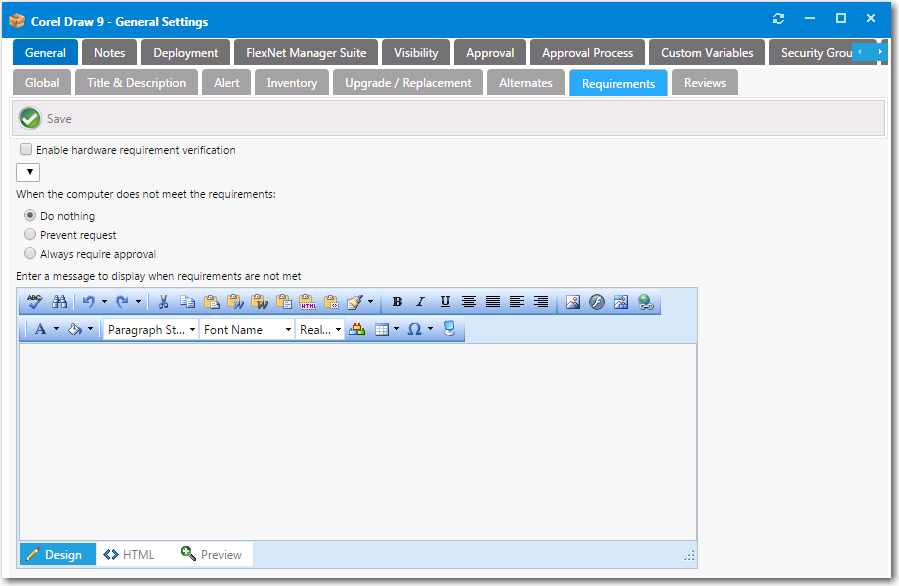Insert Flash content using the Flash icon
The height and width of the screenshot is (586, 899).
[x=596, y=302]
